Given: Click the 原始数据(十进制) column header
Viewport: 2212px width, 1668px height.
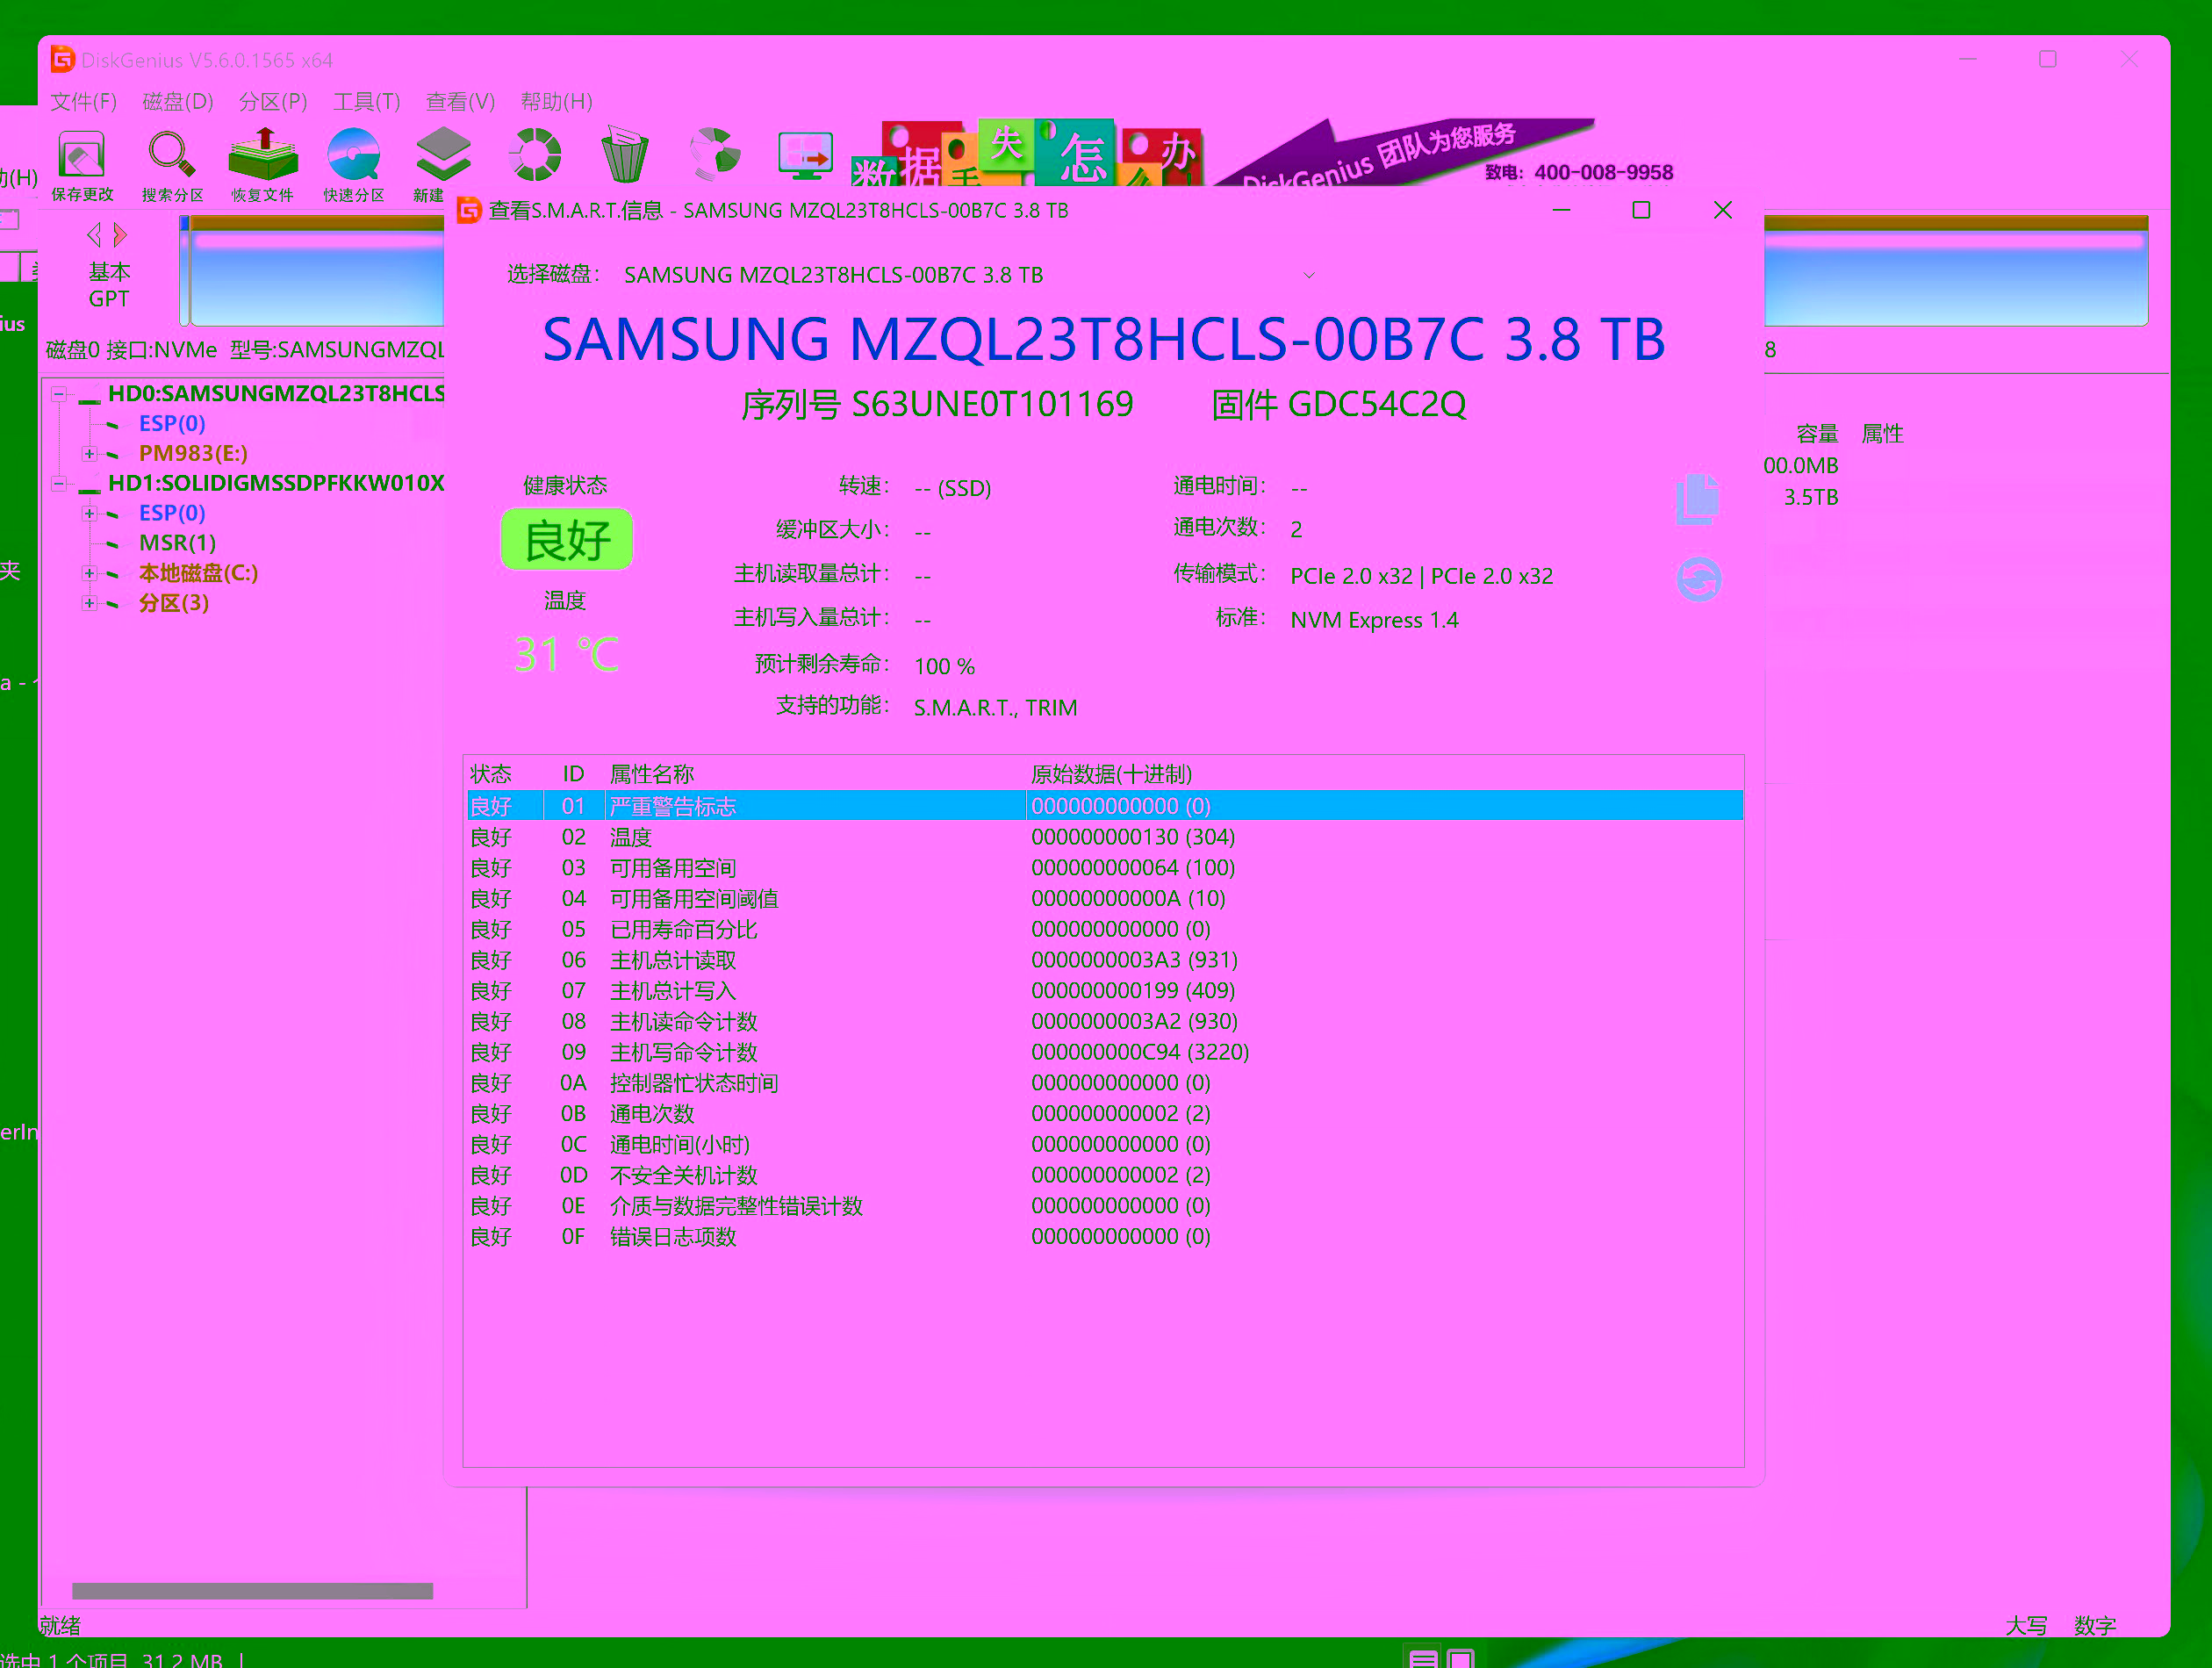Looking at the screenshot, I should click(1111, 774).
